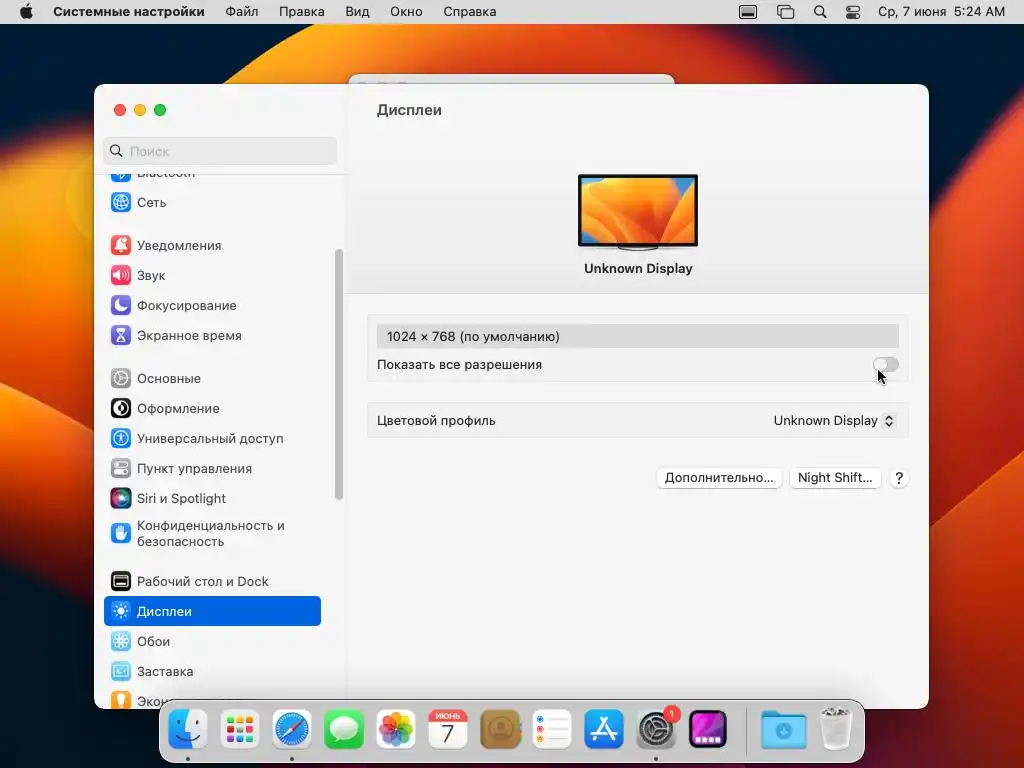1024x768 pixels.
Task: Select the Фокусирование moon icon
Action: point(121,306)
